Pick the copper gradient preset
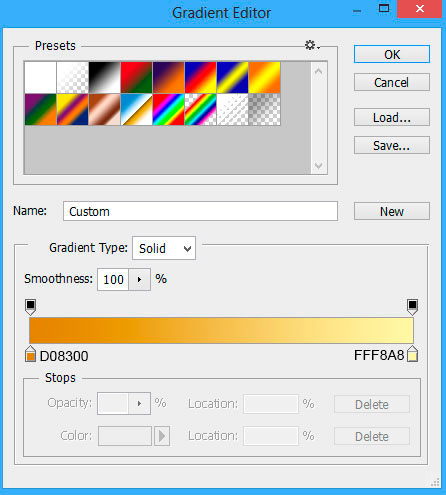The width and height of the screenshot is (446, 495). tap(104, 109)
